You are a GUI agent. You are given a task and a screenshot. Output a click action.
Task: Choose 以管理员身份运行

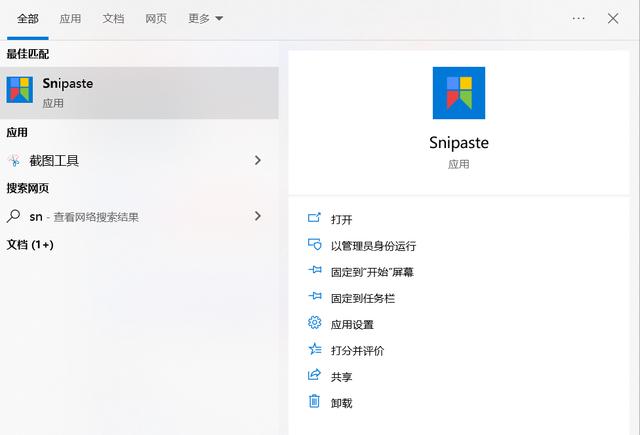point(373,246)
